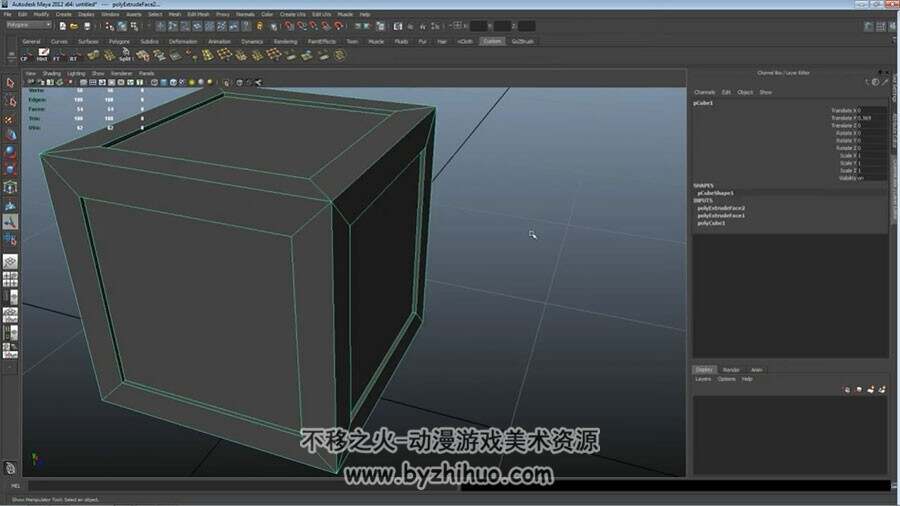Click the CP shelf button
Image resolution: width=900 pixels, height=506 pixels.
point(25,56)
